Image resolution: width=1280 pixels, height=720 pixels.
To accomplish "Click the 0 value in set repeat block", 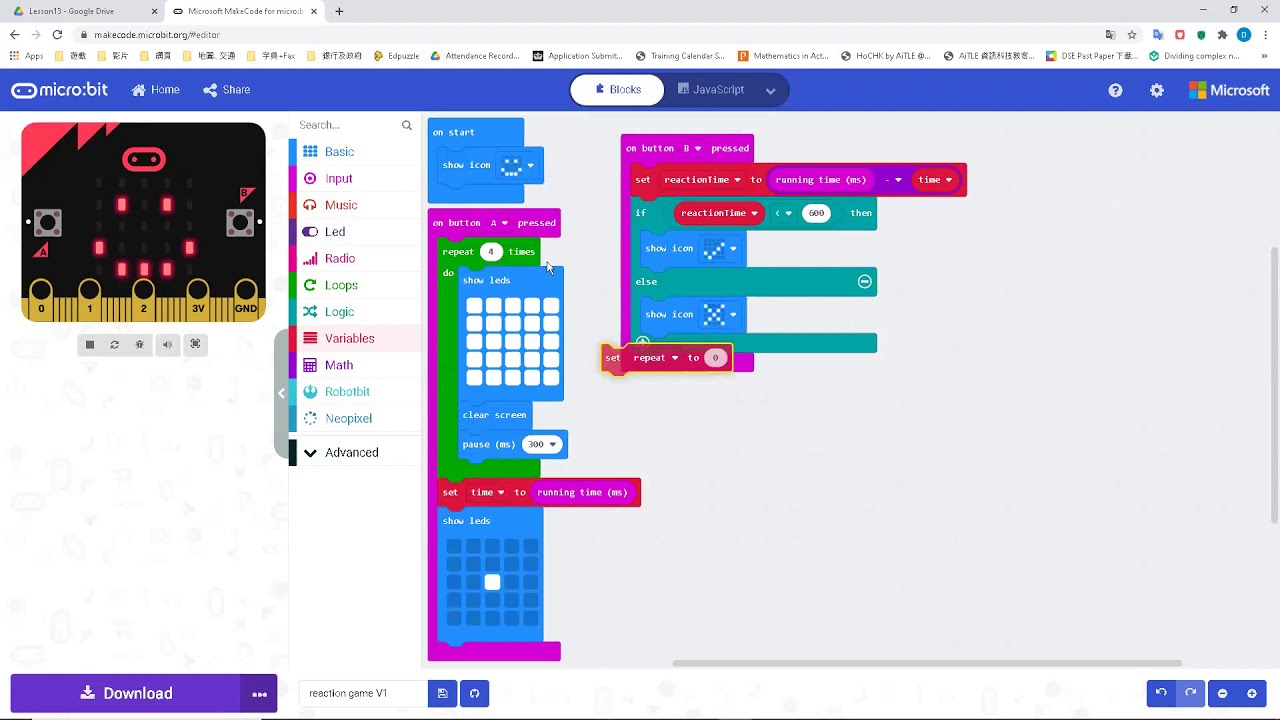I will 715,358.
